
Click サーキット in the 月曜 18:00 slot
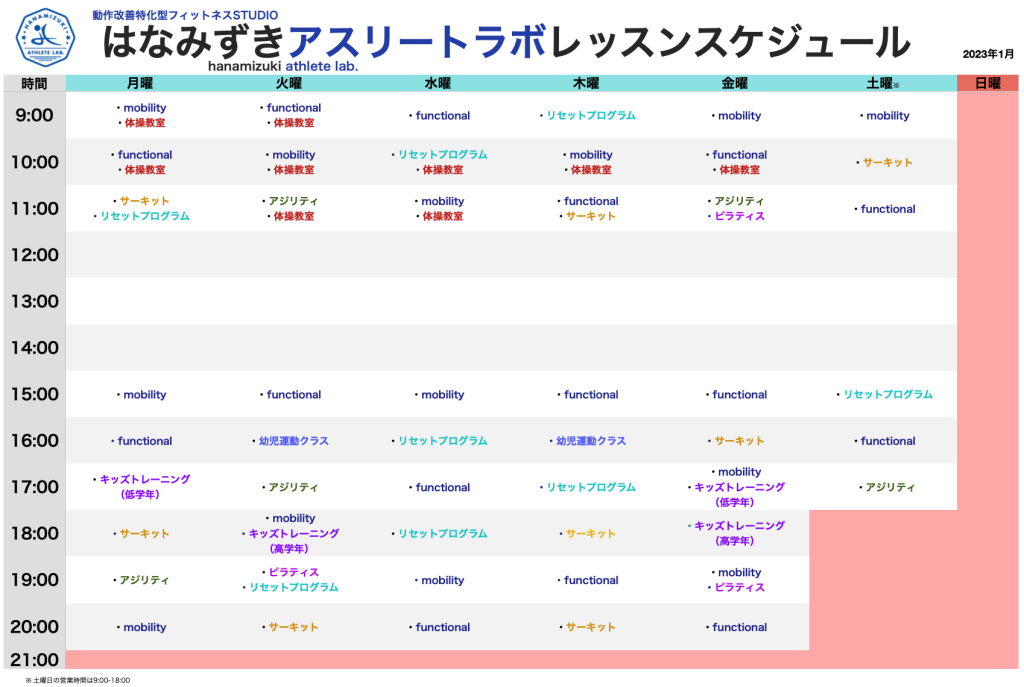tap(144, 534)
